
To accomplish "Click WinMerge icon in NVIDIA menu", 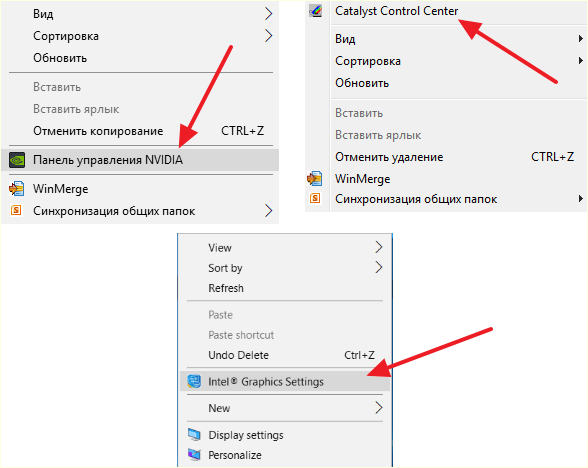I will (16, 189).
